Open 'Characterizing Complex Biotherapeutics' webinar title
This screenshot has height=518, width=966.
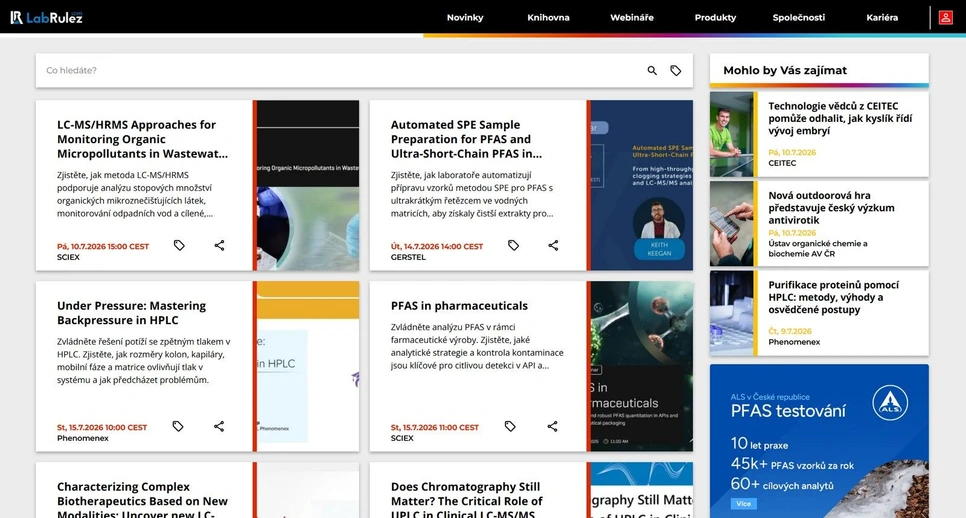[x=142, y=500]
